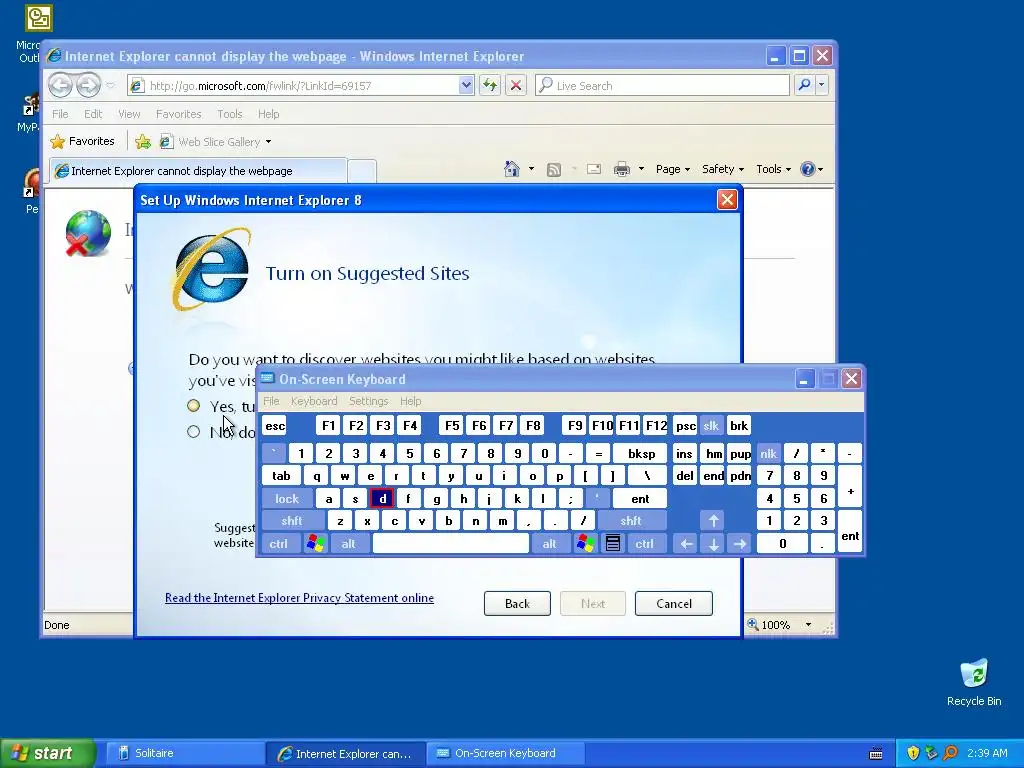Viewport: 1024px width, 768px height.
Task: Switch to Solitaire in the taskbar
Action: pos(184,753)
